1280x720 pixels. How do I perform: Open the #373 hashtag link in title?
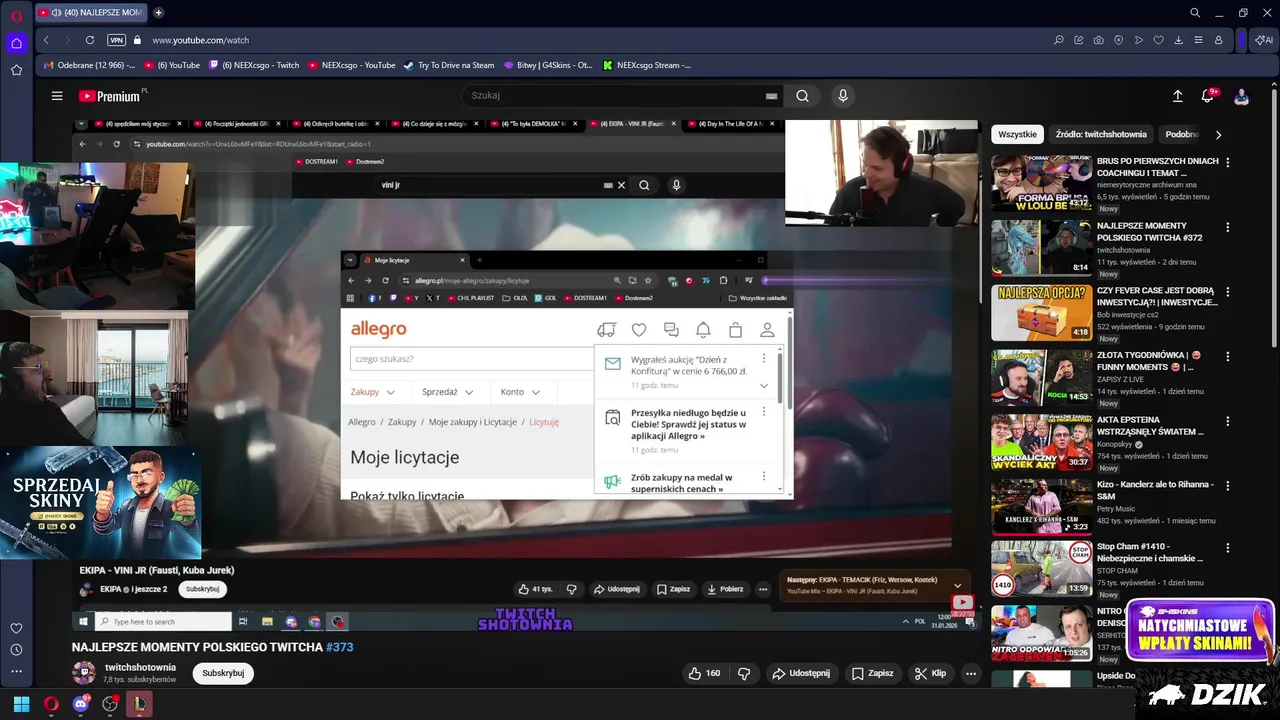click(x=339, y=647)
